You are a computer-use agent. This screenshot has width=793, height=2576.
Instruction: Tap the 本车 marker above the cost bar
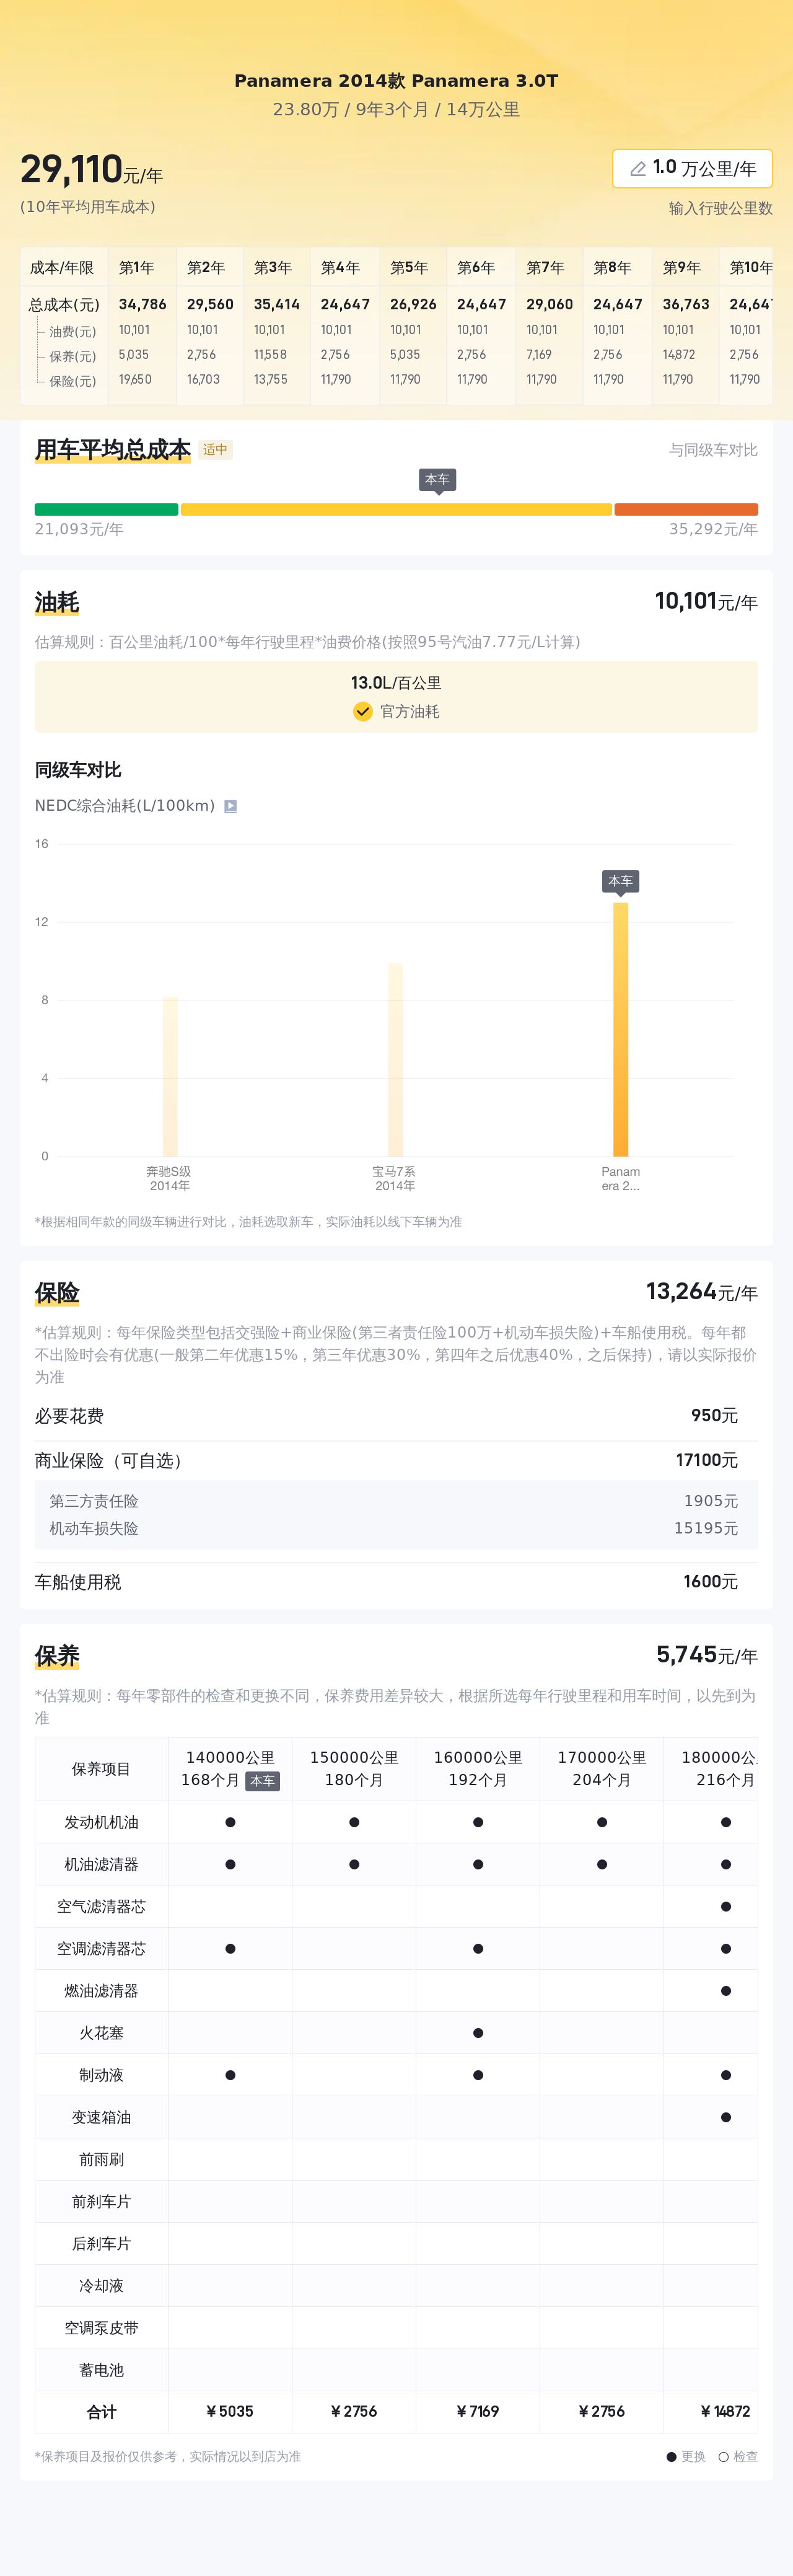click(x=437, y=480)
